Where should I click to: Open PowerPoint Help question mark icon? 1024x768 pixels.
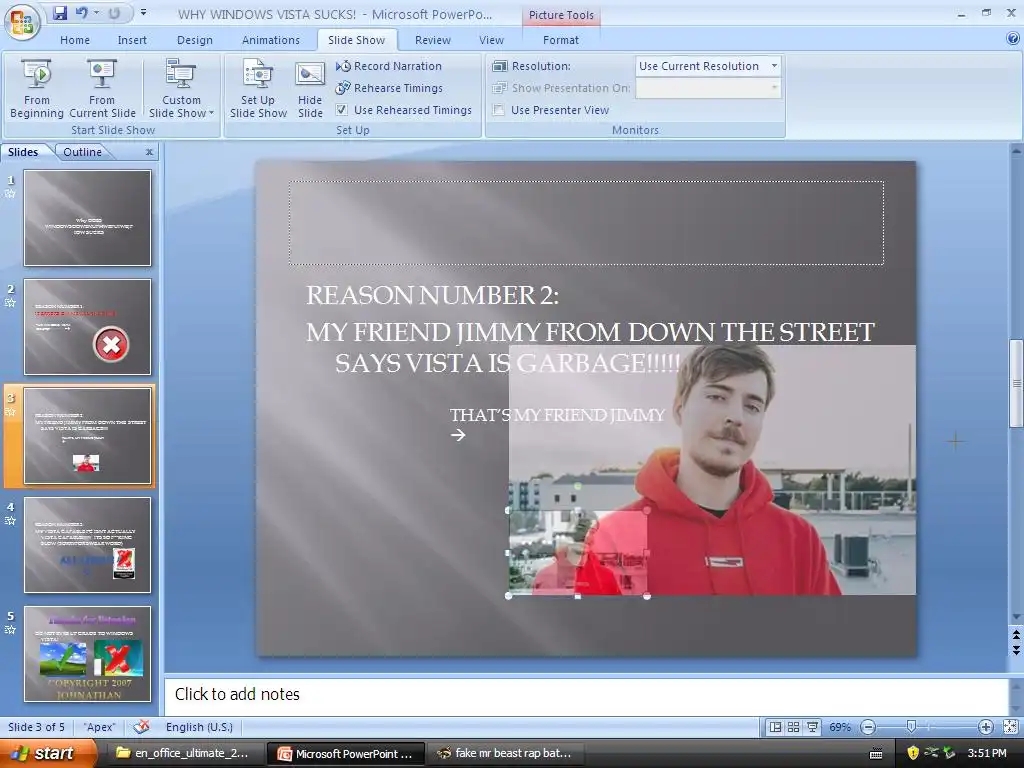pyautogui.click(x=1013, y=39)
